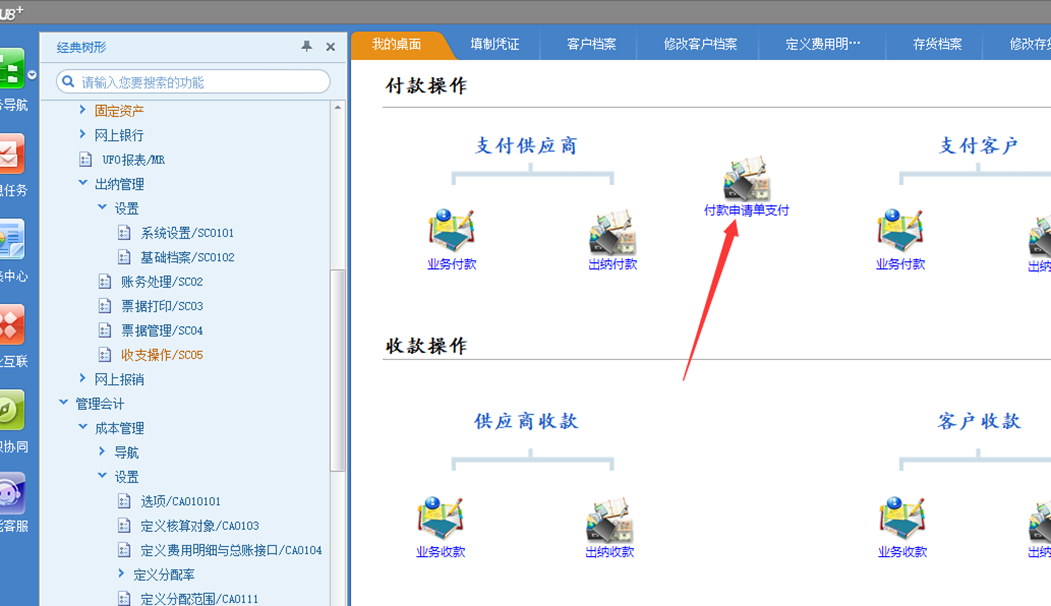Viewport: 1051px width, 606px height.
Task: Pin the 经典树形 panel
Action: (x=306, y=46)
